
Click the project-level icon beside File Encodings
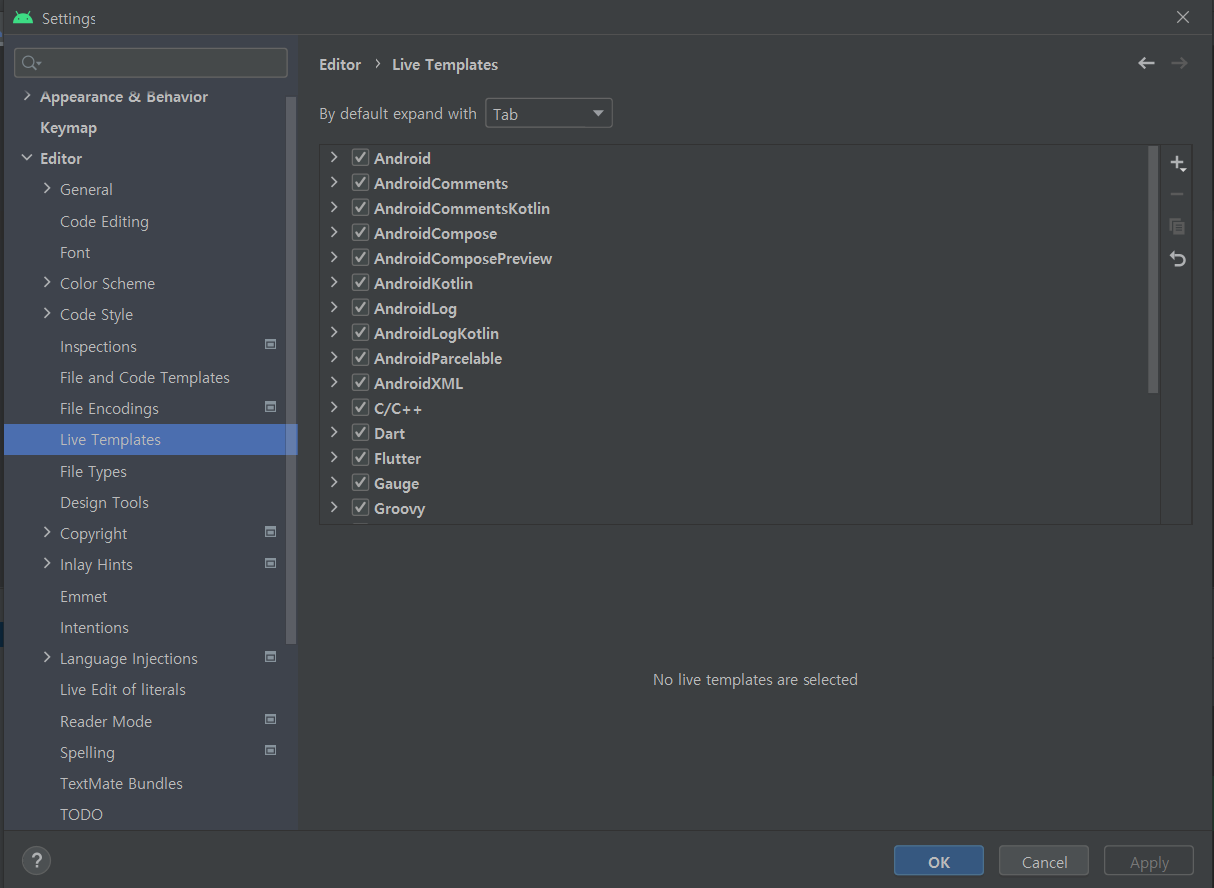pos(270,407)
